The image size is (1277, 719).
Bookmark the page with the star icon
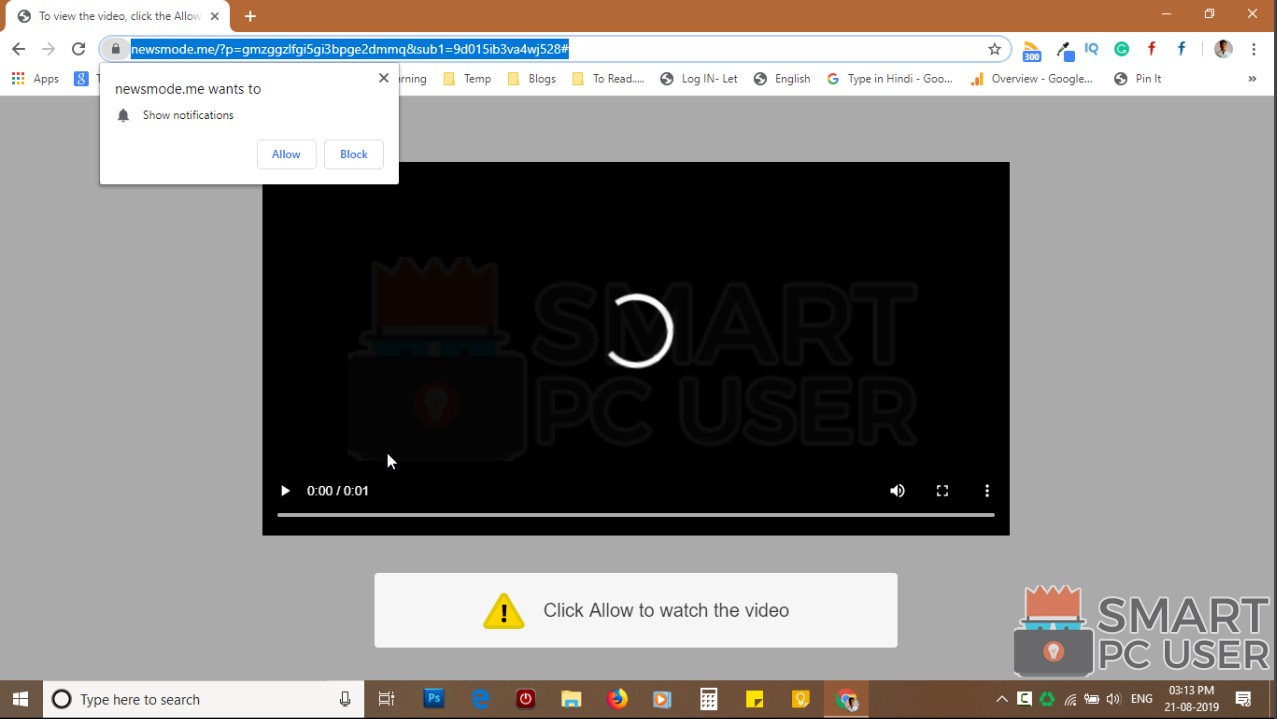point(994,48)
